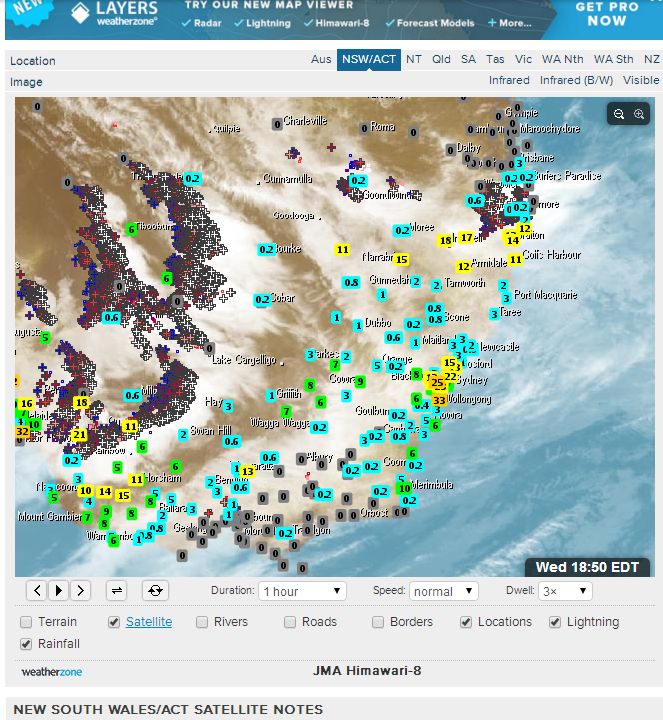Click the 25 rainfall marker near Sydney

437,382
